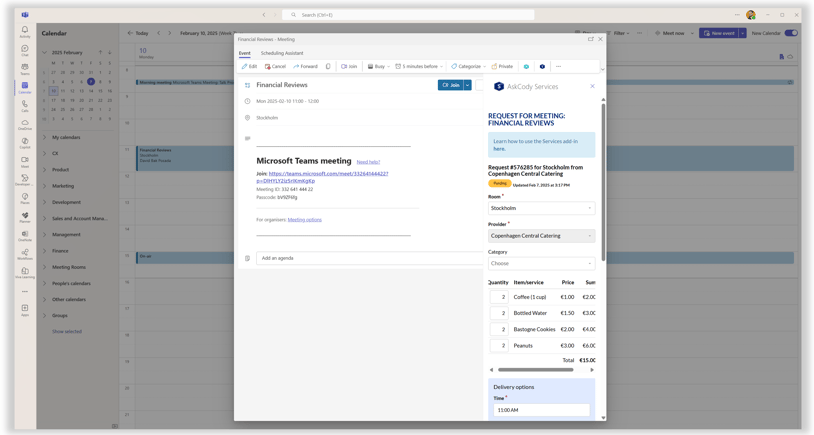Click the copy icon in meeting toolbar
This screenshot has width=814, height=435.
[328, 66]
